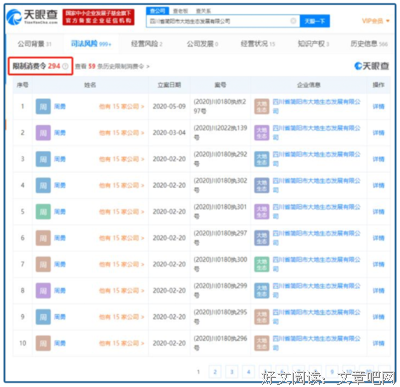Click the 大地生态 company logo in row 1
The image size is (400, 387).
pos(262,106)
